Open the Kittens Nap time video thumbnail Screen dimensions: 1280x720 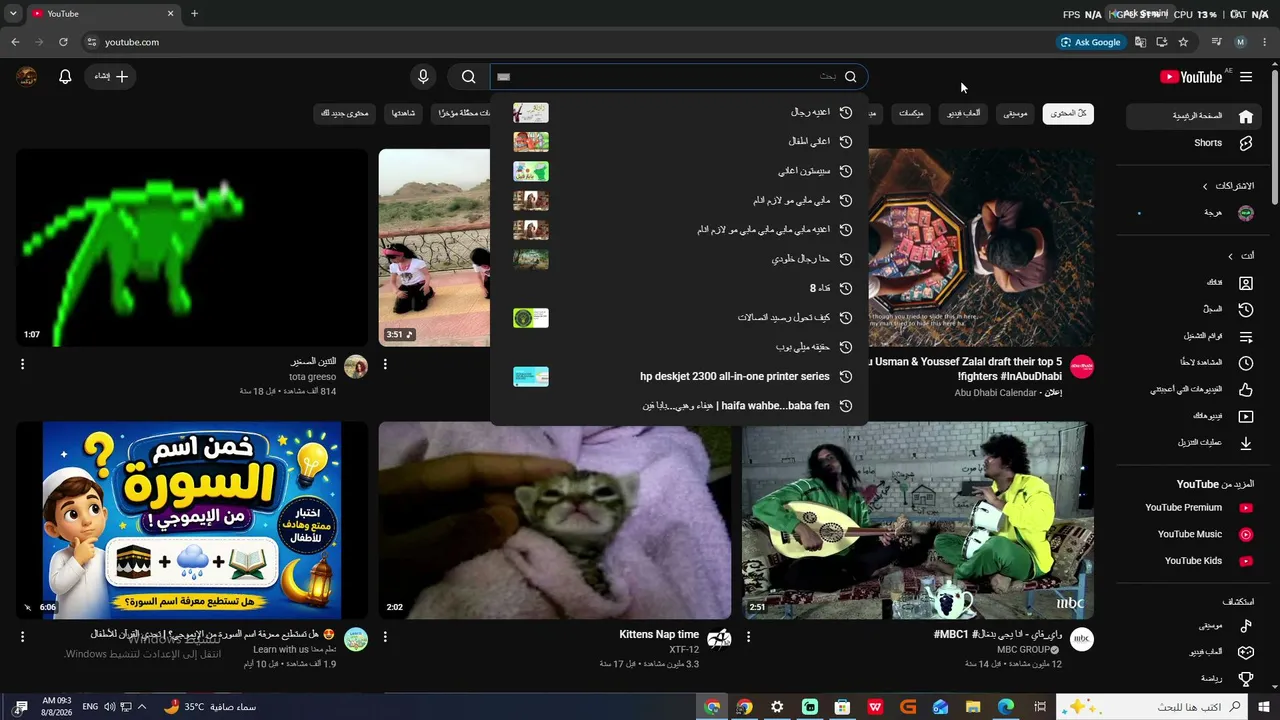(555, 520)
